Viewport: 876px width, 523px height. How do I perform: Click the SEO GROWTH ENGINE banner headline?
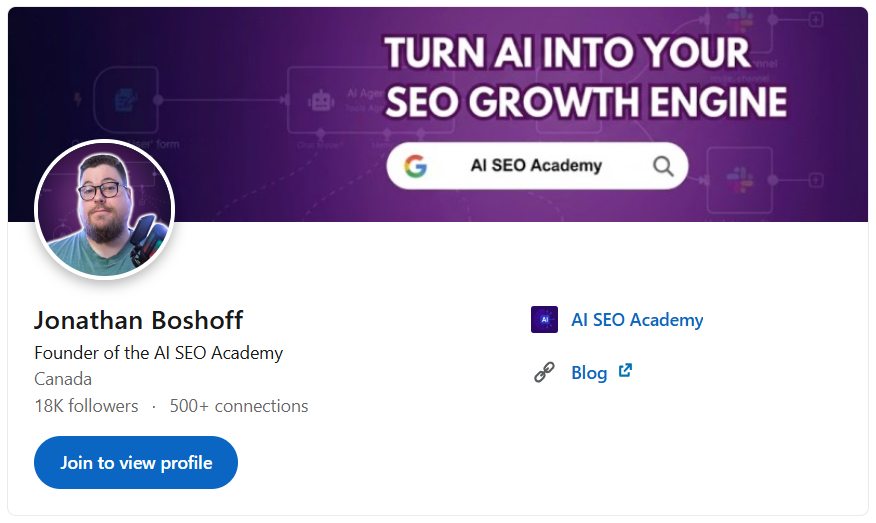585,103
